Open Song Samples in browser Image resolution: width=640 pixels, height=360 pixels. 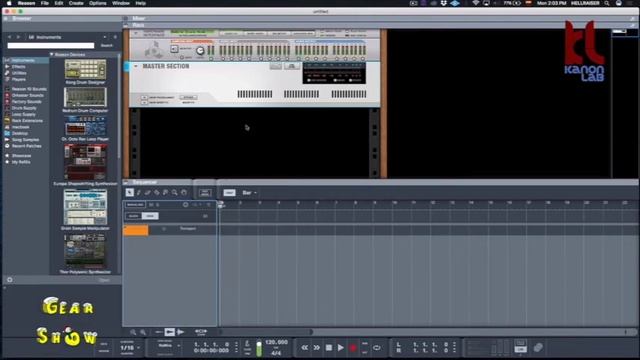[x=25, y=140]
